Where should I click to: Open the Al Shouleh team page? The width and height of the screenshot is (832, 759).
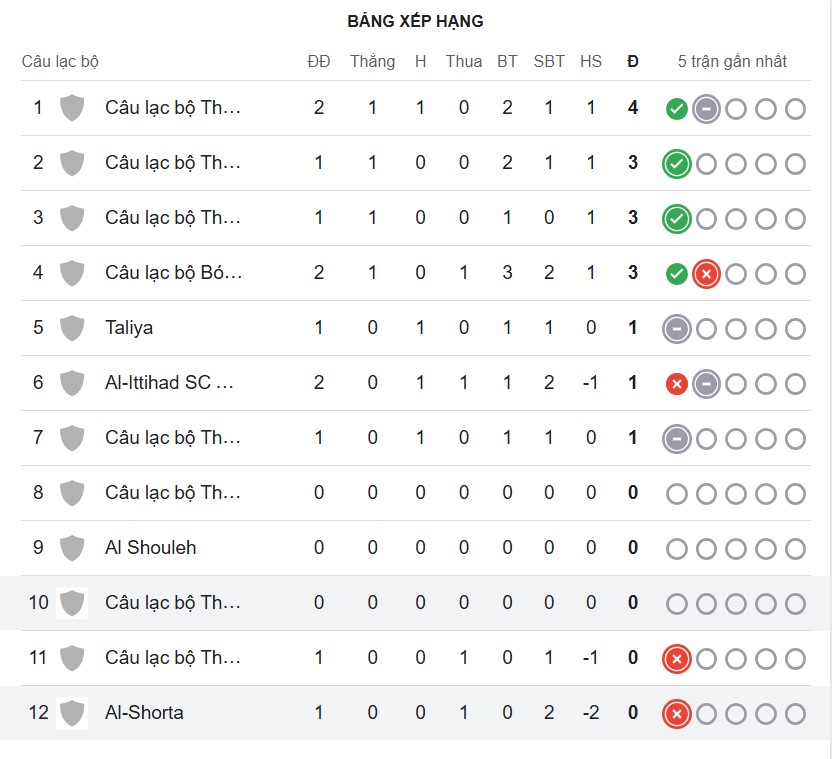pos(150,548)
